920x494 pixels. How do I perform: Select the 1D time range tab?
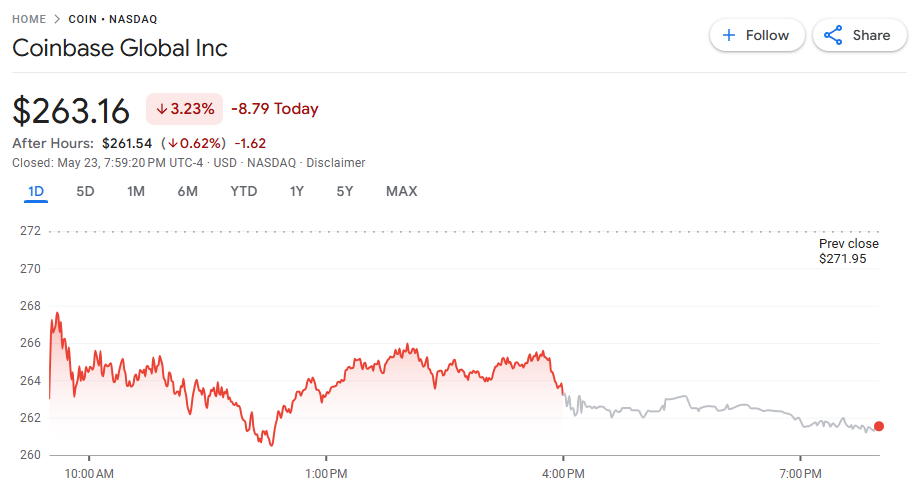click(36, 191)
